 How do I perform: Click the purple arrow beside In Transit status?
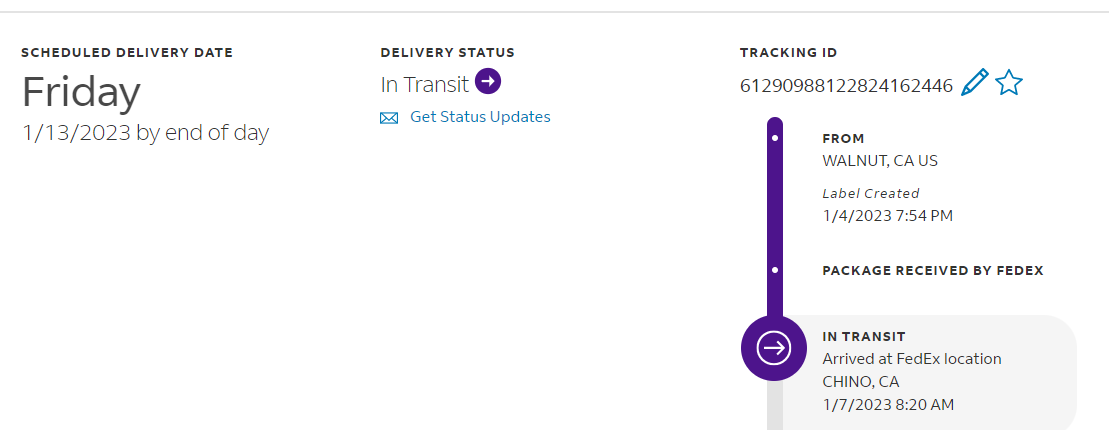coord(488,81)
